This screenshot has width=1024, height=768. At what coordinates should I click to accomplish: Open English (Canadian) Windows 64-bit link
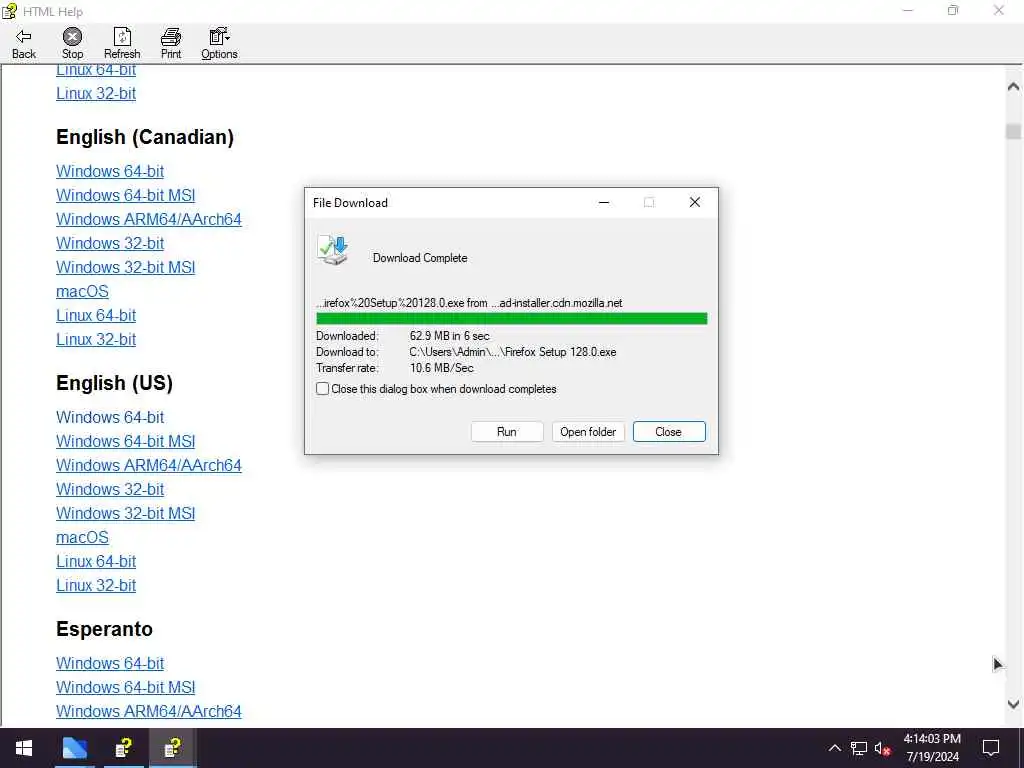coord(110,171)
